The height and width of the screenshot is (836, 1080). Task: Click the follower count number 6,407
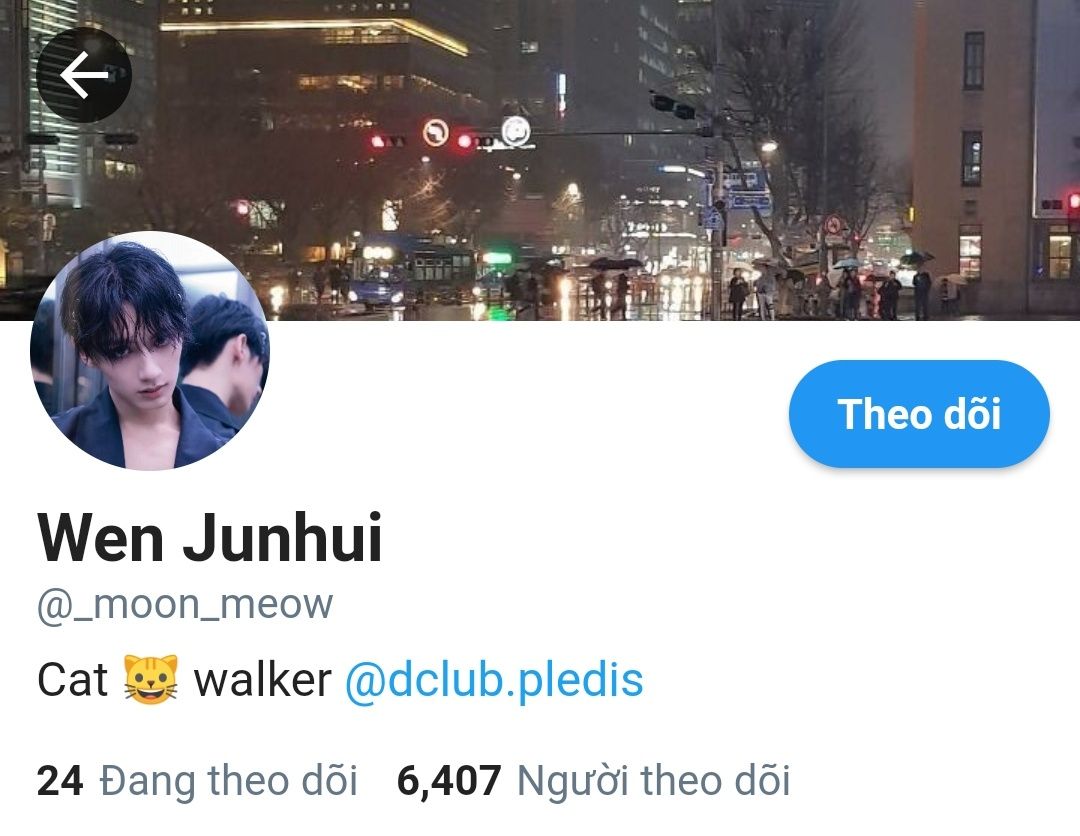449,781
